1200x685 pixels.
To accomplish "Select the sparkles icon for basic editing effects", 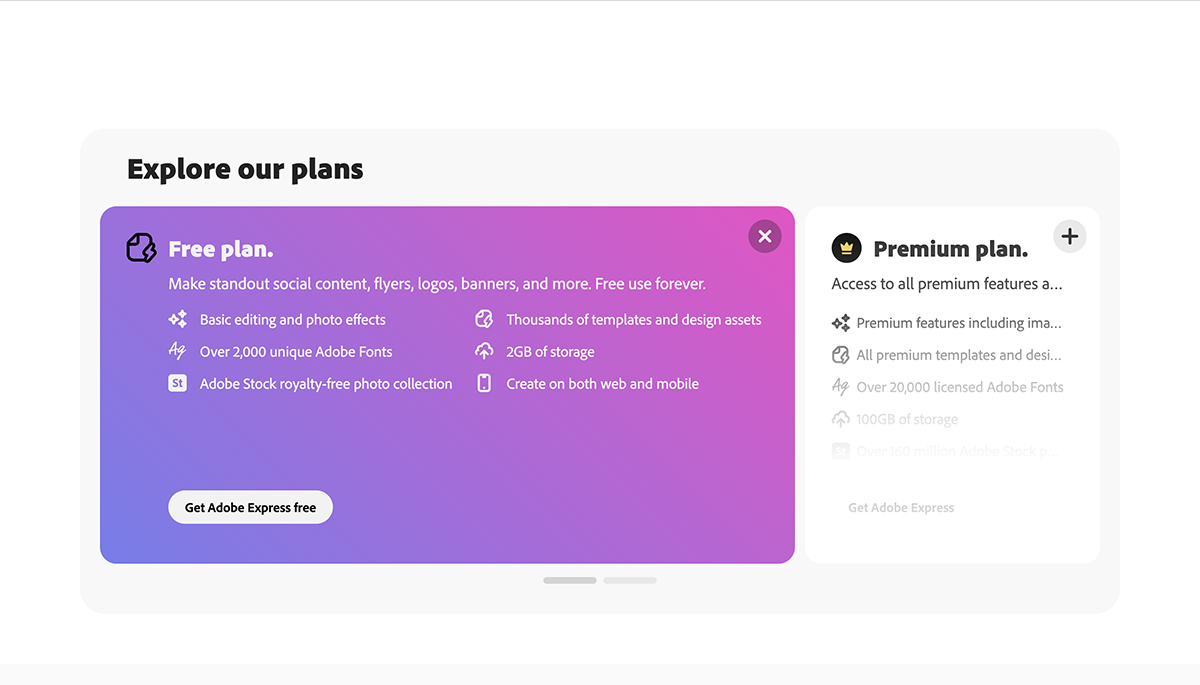I will pyautogui.click(x=178, y=319).
